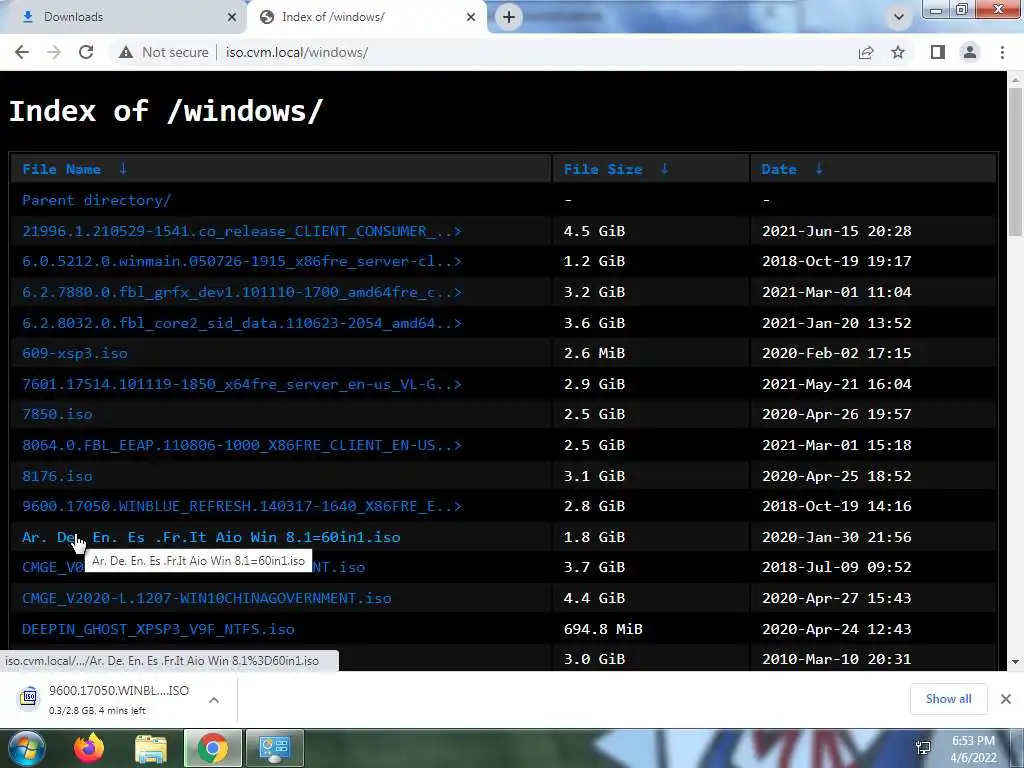Download CMGE_V2020-L.1207-WIN10CHINAGOVERNMENT.iso
The width and height of the screenshot is (1024, 768).
[x=206, y=598]
